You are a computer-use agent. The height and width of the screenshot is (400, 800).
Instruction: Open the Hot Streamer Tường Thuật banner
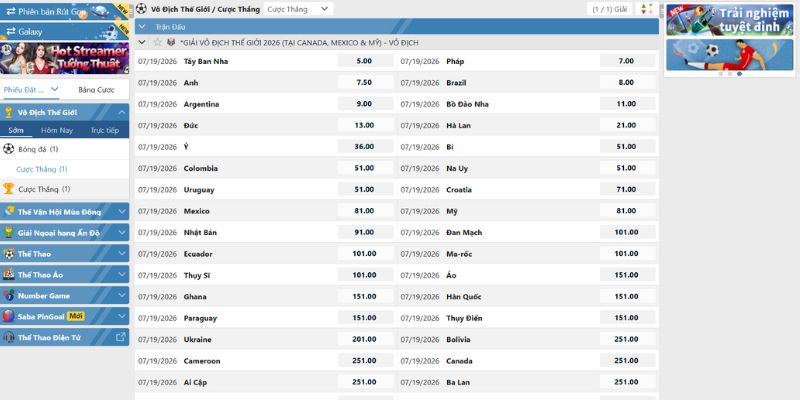(x=64, y=58)
